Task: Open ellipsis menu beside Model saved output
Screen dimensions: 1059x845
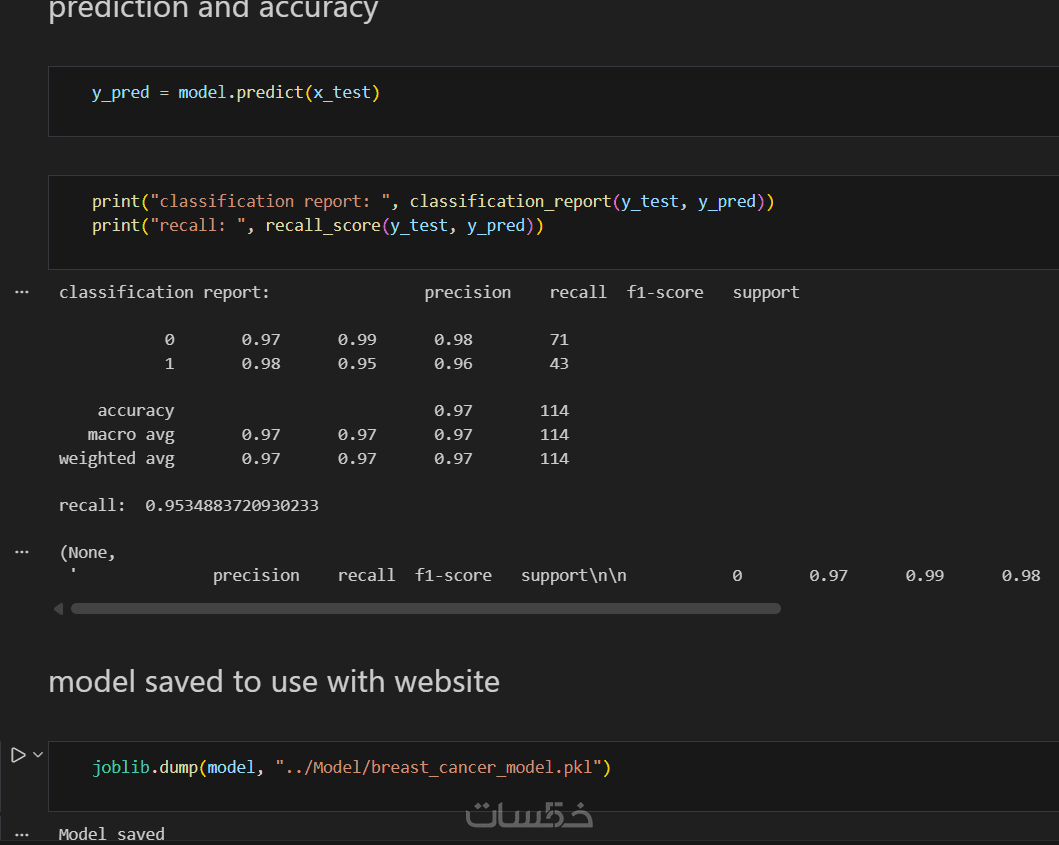Action: [22, 834]
